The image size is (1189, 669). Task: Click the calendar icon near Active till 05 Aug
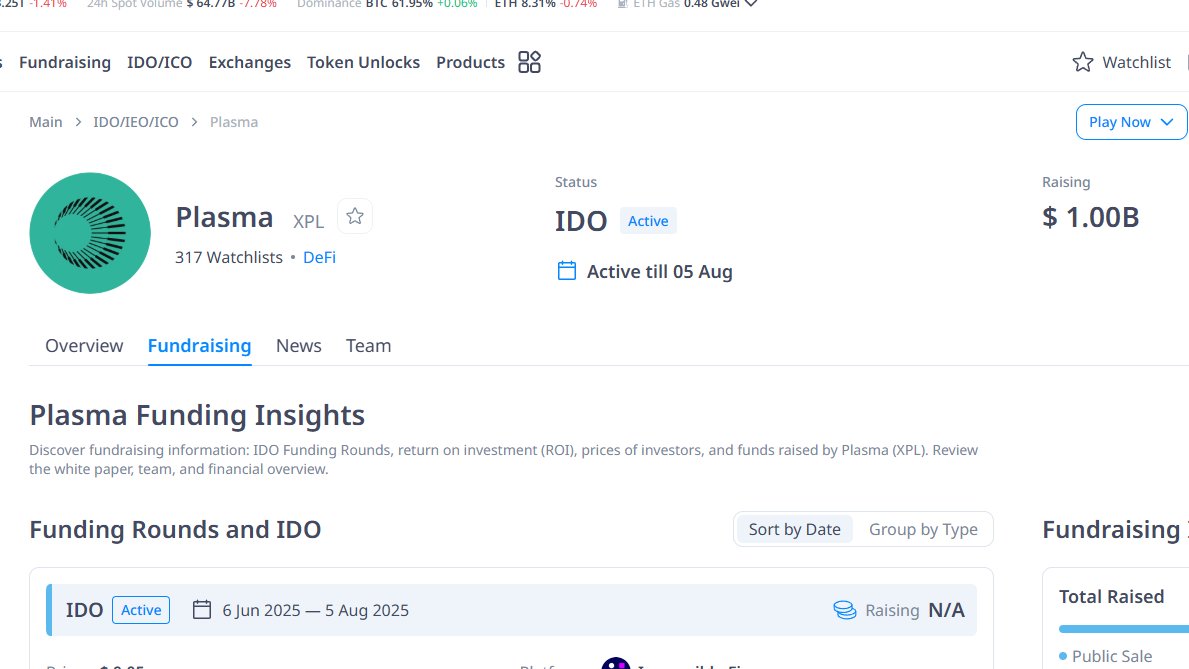coord(566,271)
